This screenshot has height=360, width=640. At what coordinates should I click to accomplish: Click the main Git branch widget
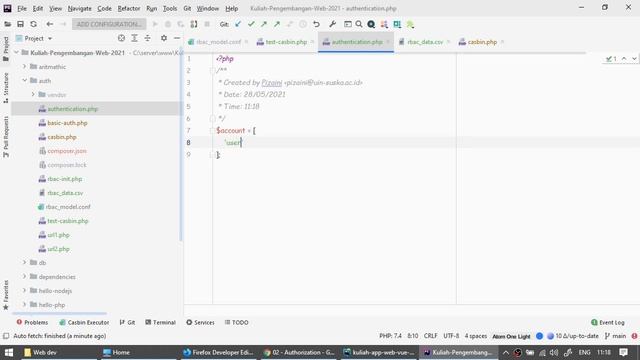click(x=616, y=336)
